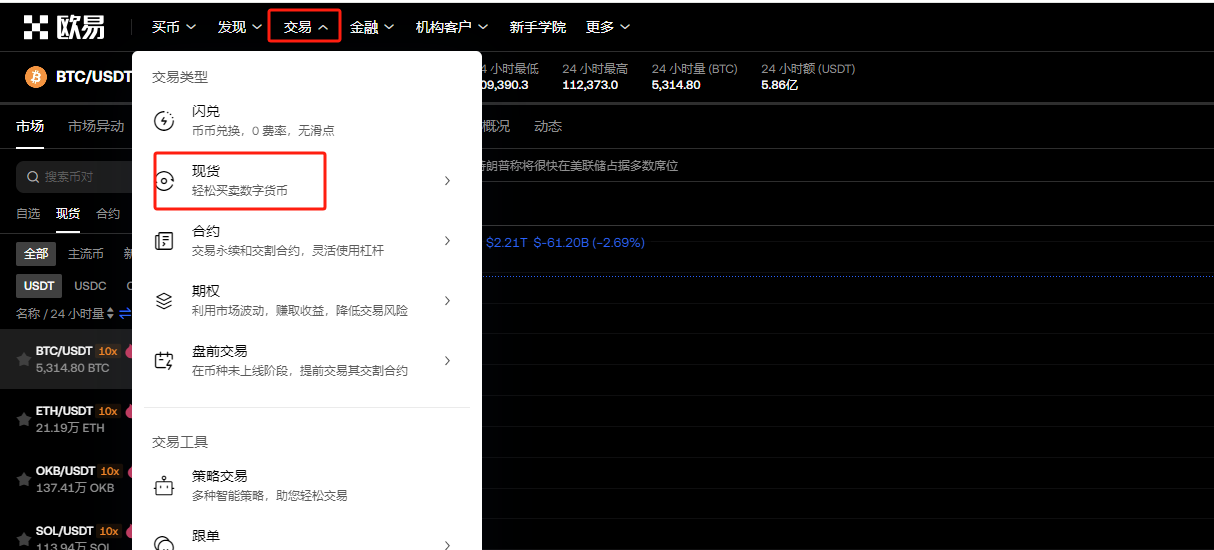This screenshot has height=550, width=1214.
Task: Click the 跟单 icon
Action: click(x=164, y=544)
